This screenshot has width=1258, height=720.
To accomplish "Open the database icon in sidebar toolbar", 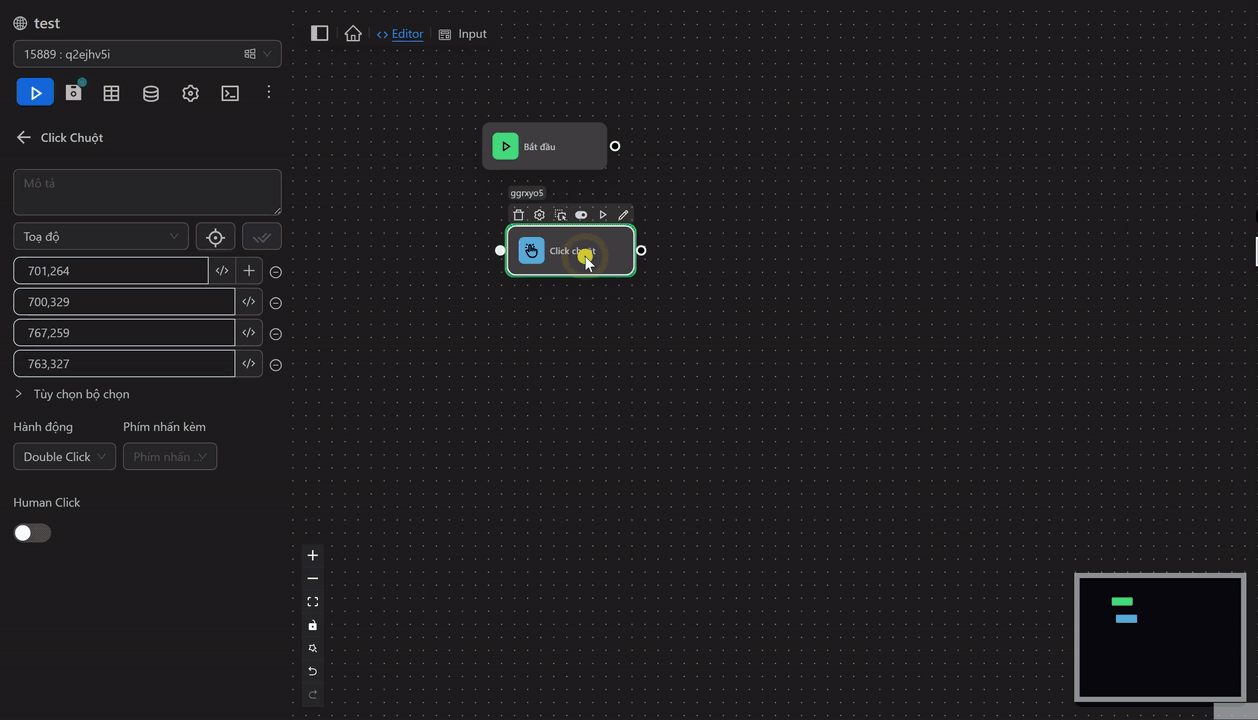I will pos(151,93).
